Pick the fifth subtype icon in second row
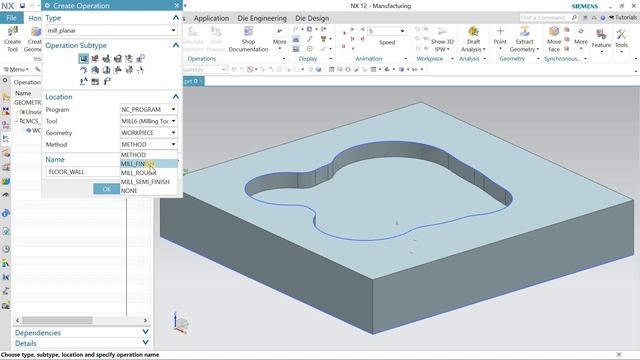 [129, 70]
